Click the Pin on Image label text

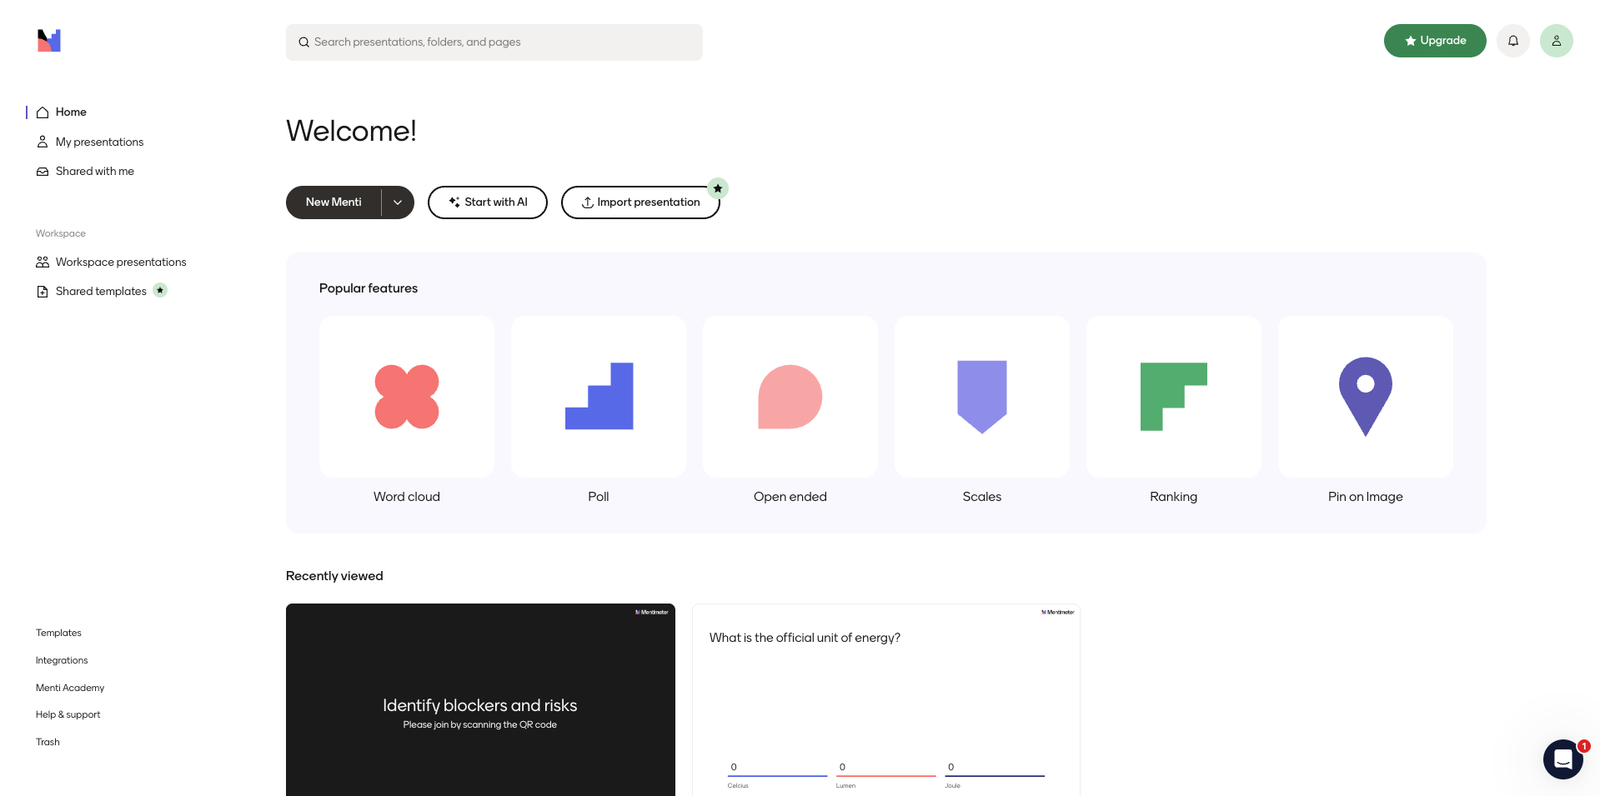pos(1366,497)
